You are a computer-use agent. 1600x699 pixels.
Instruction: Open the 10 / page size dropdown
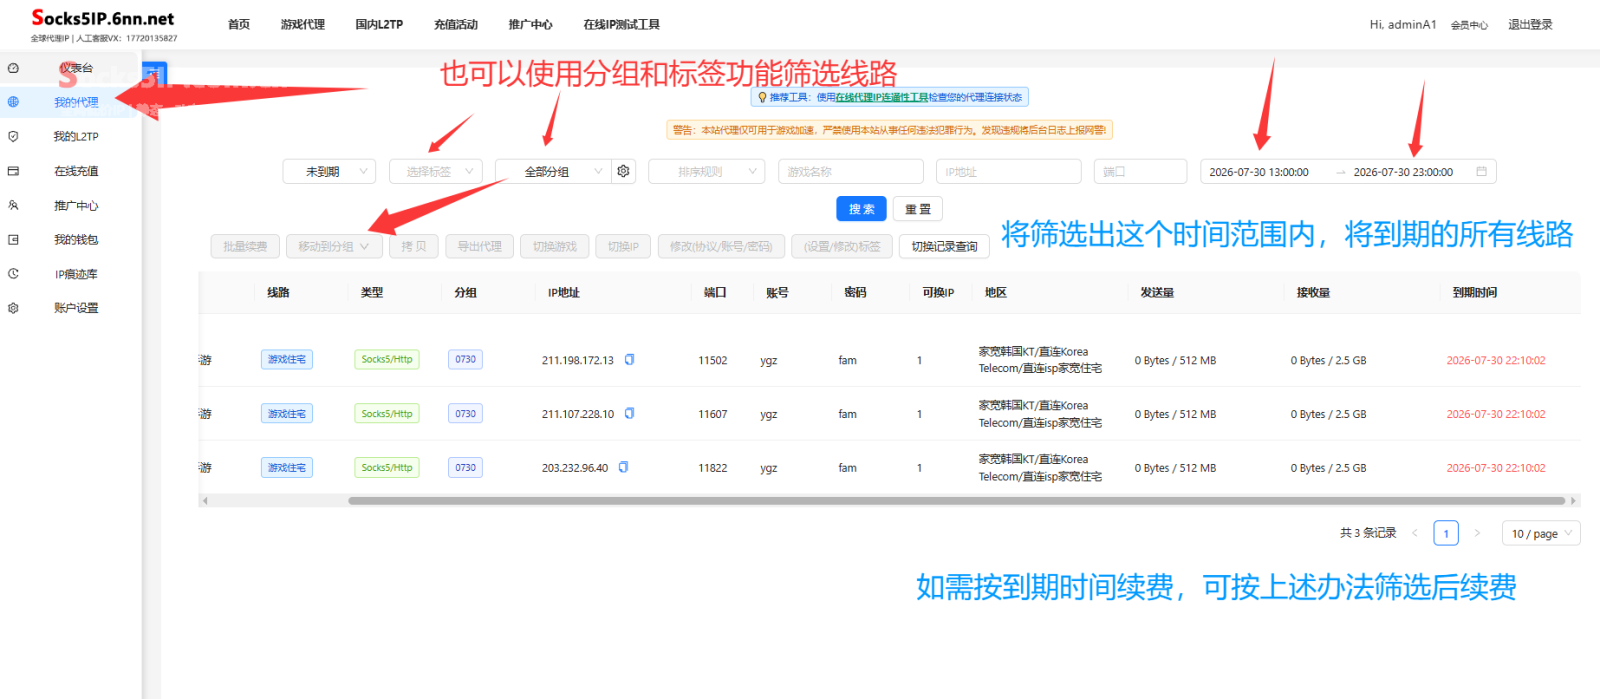pyautogui.click(x=1540, y=533)
